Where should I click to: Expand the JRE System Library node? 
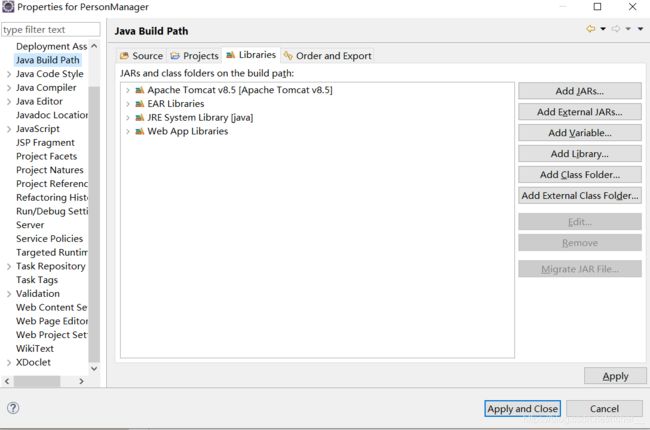(128, 118)
